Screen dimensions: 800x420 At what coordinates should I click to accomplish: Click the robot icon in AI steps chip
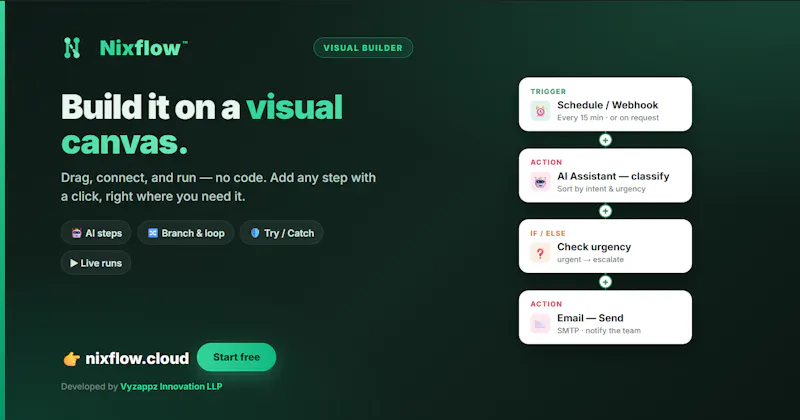(77, 233)
